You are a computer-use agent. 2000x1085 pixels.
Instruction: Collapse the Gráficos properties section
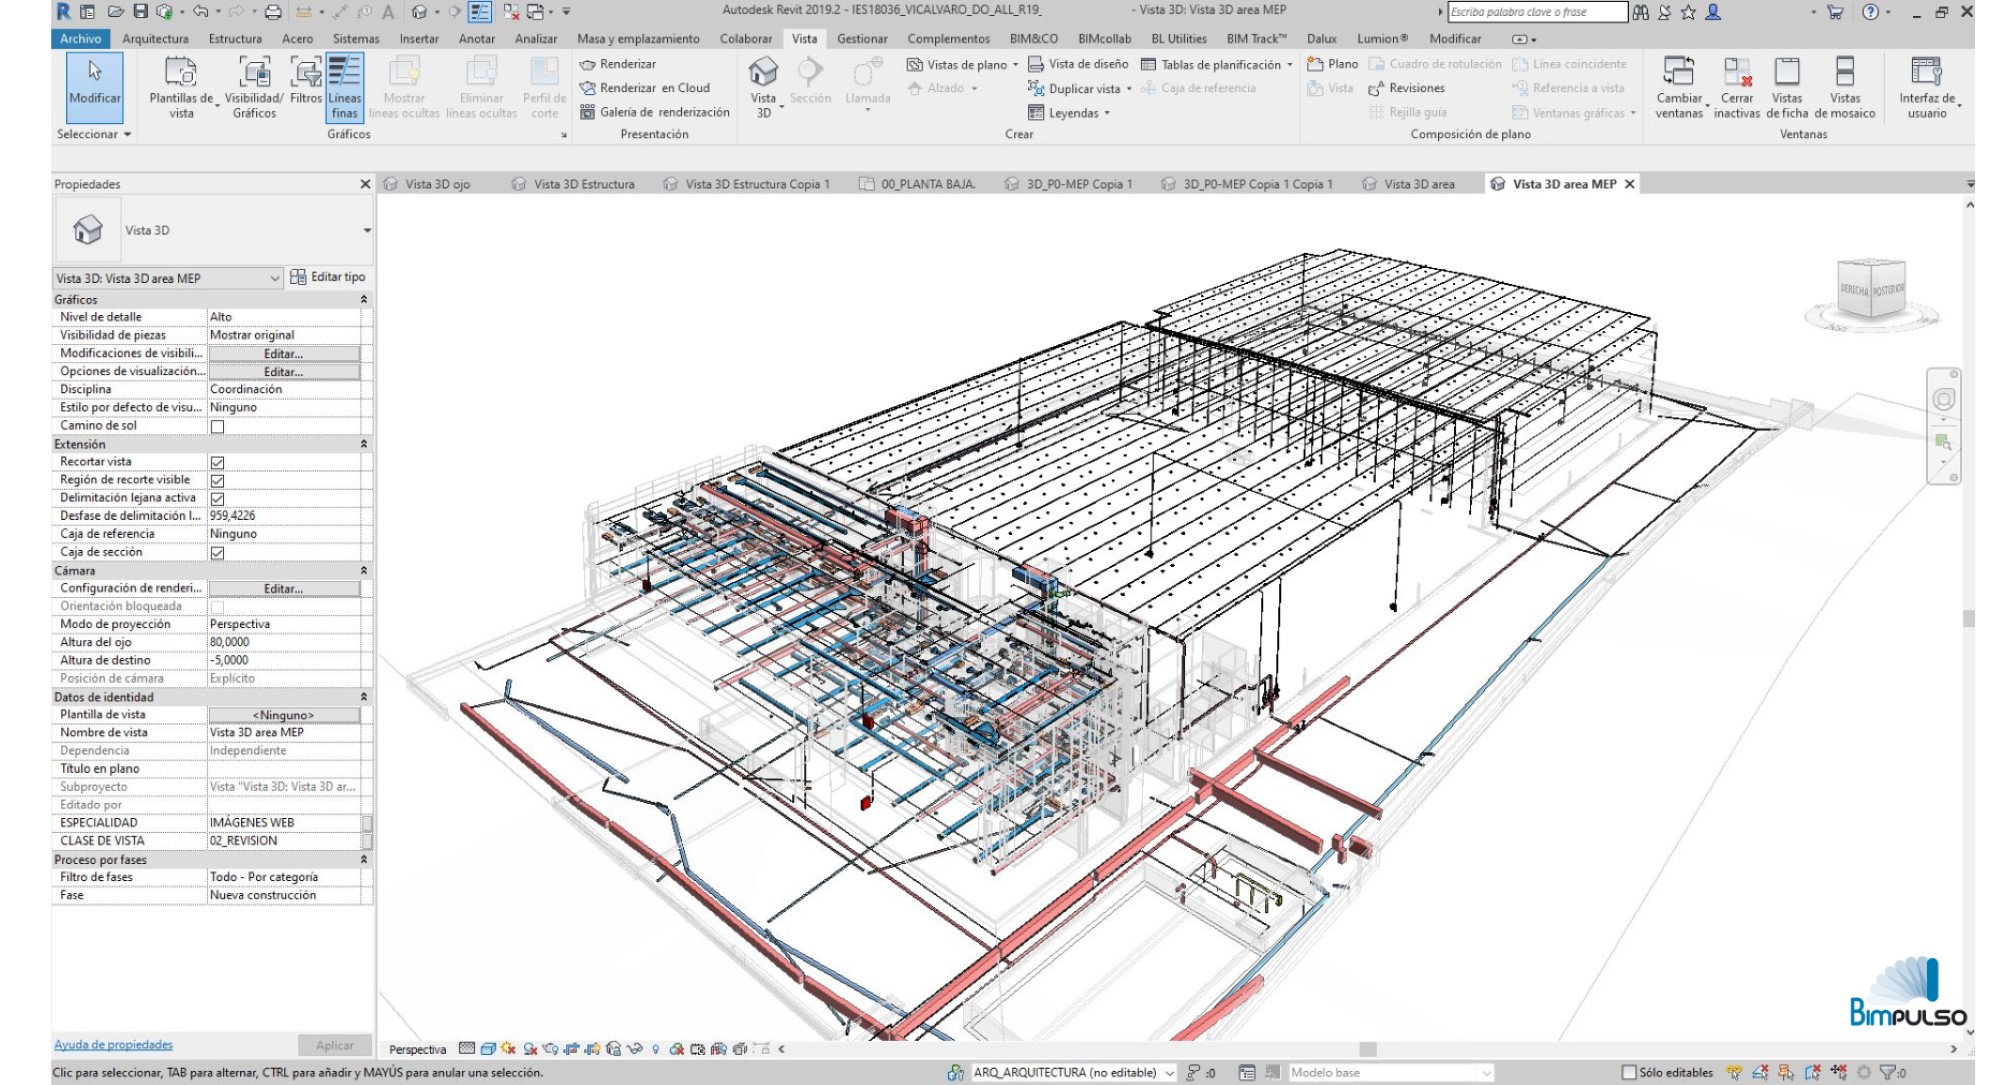(363, 299)
